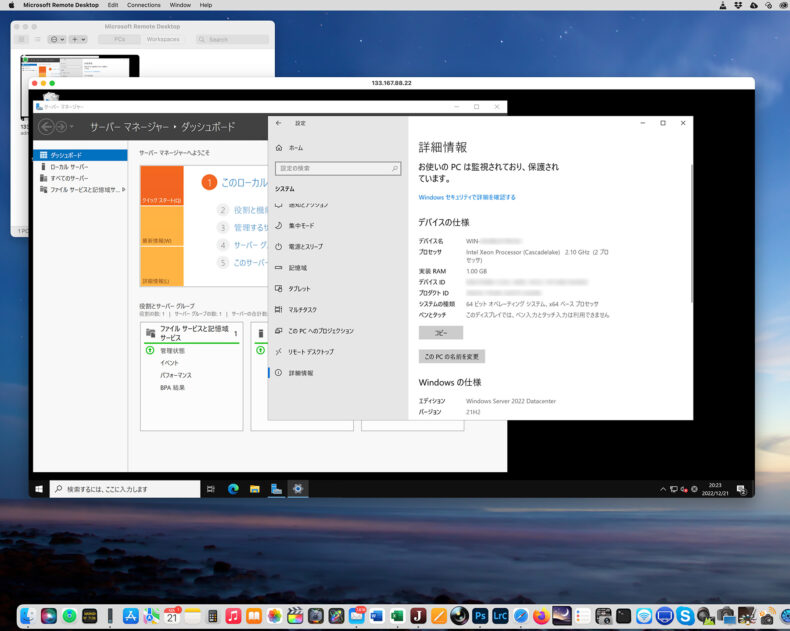The image size is (790, 631).
Task: Go back with the Settings back arrow
Action: 278,123
